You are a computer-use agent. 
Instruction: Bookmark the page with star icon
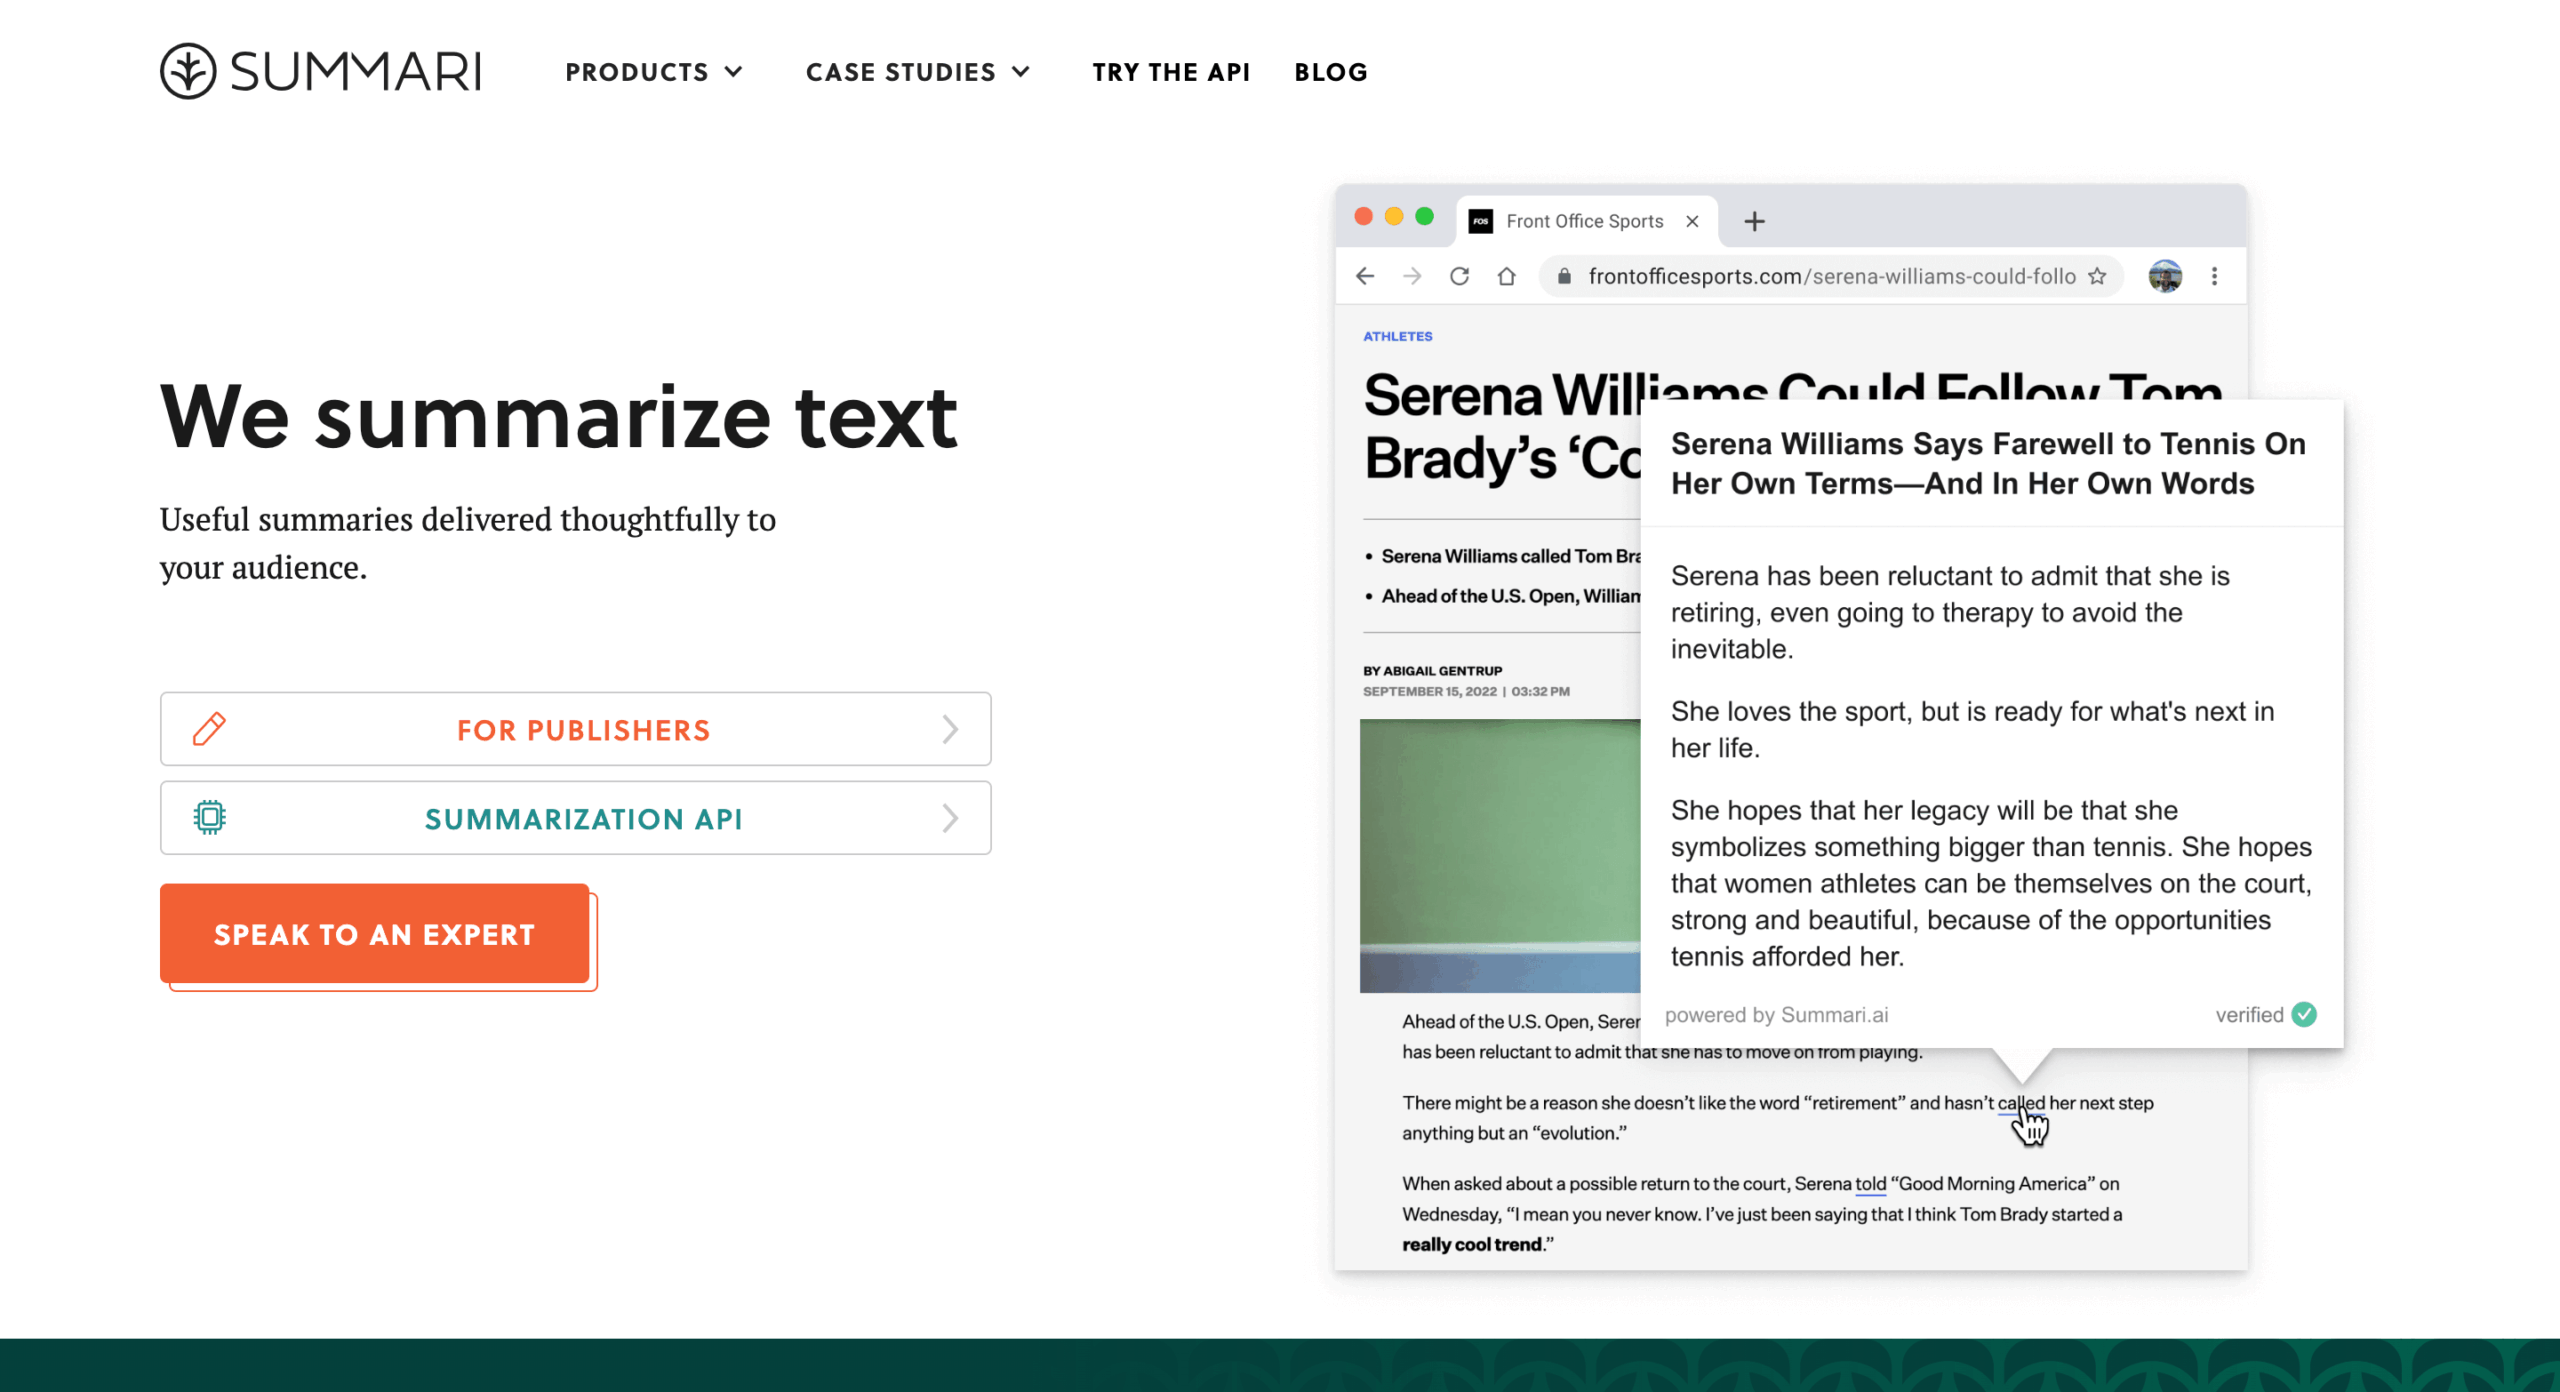pos(2097,276)
